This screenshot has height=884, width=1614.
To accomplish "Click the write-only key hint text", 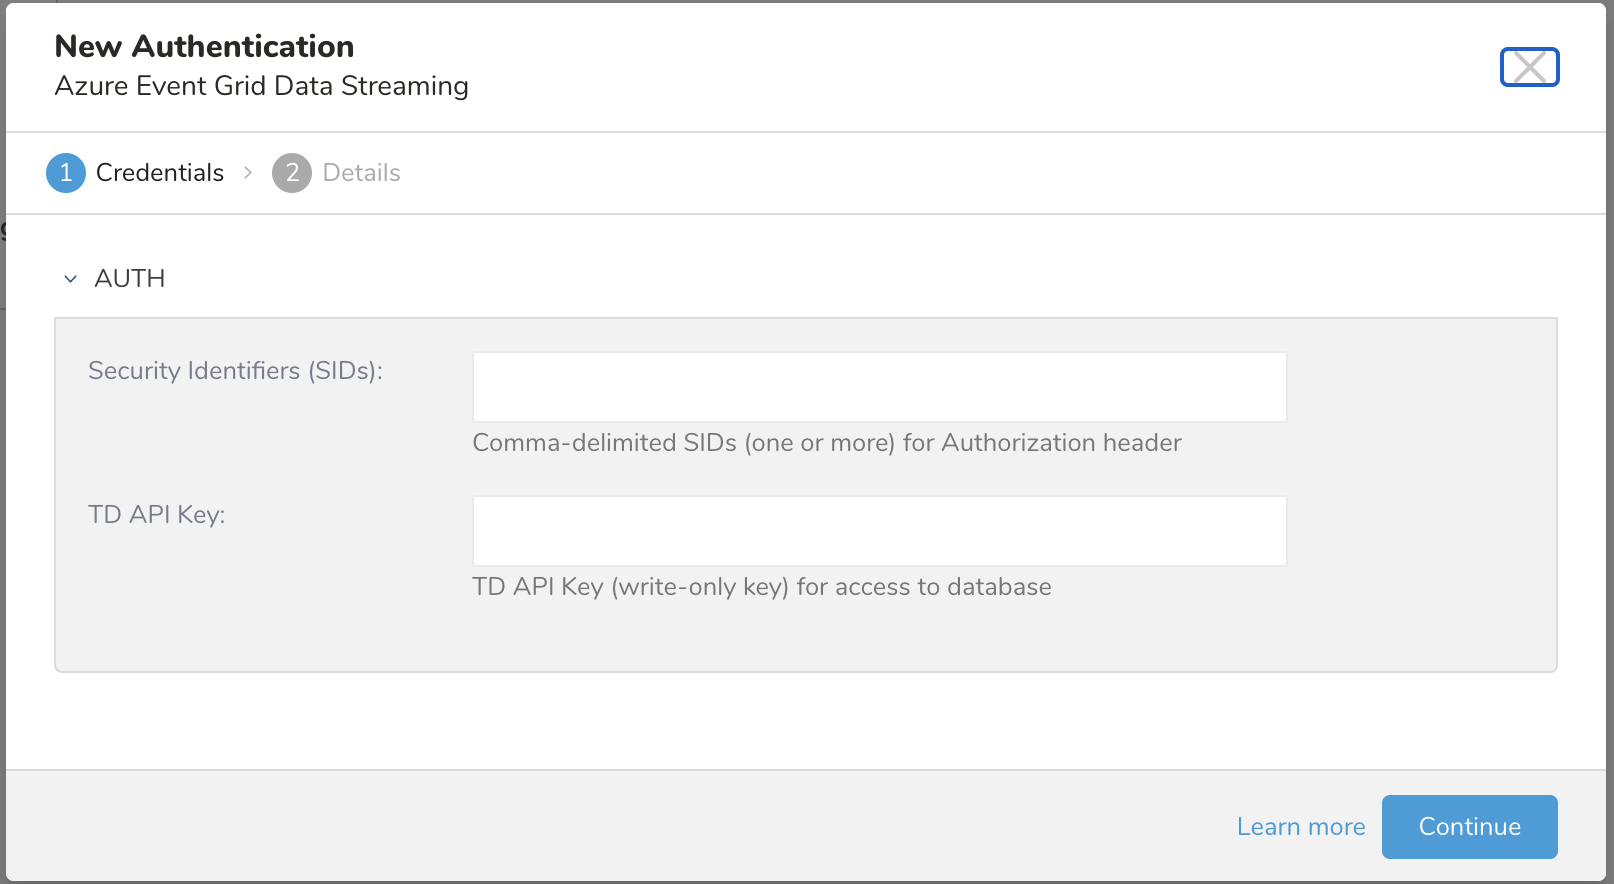I will coord(761,587).
